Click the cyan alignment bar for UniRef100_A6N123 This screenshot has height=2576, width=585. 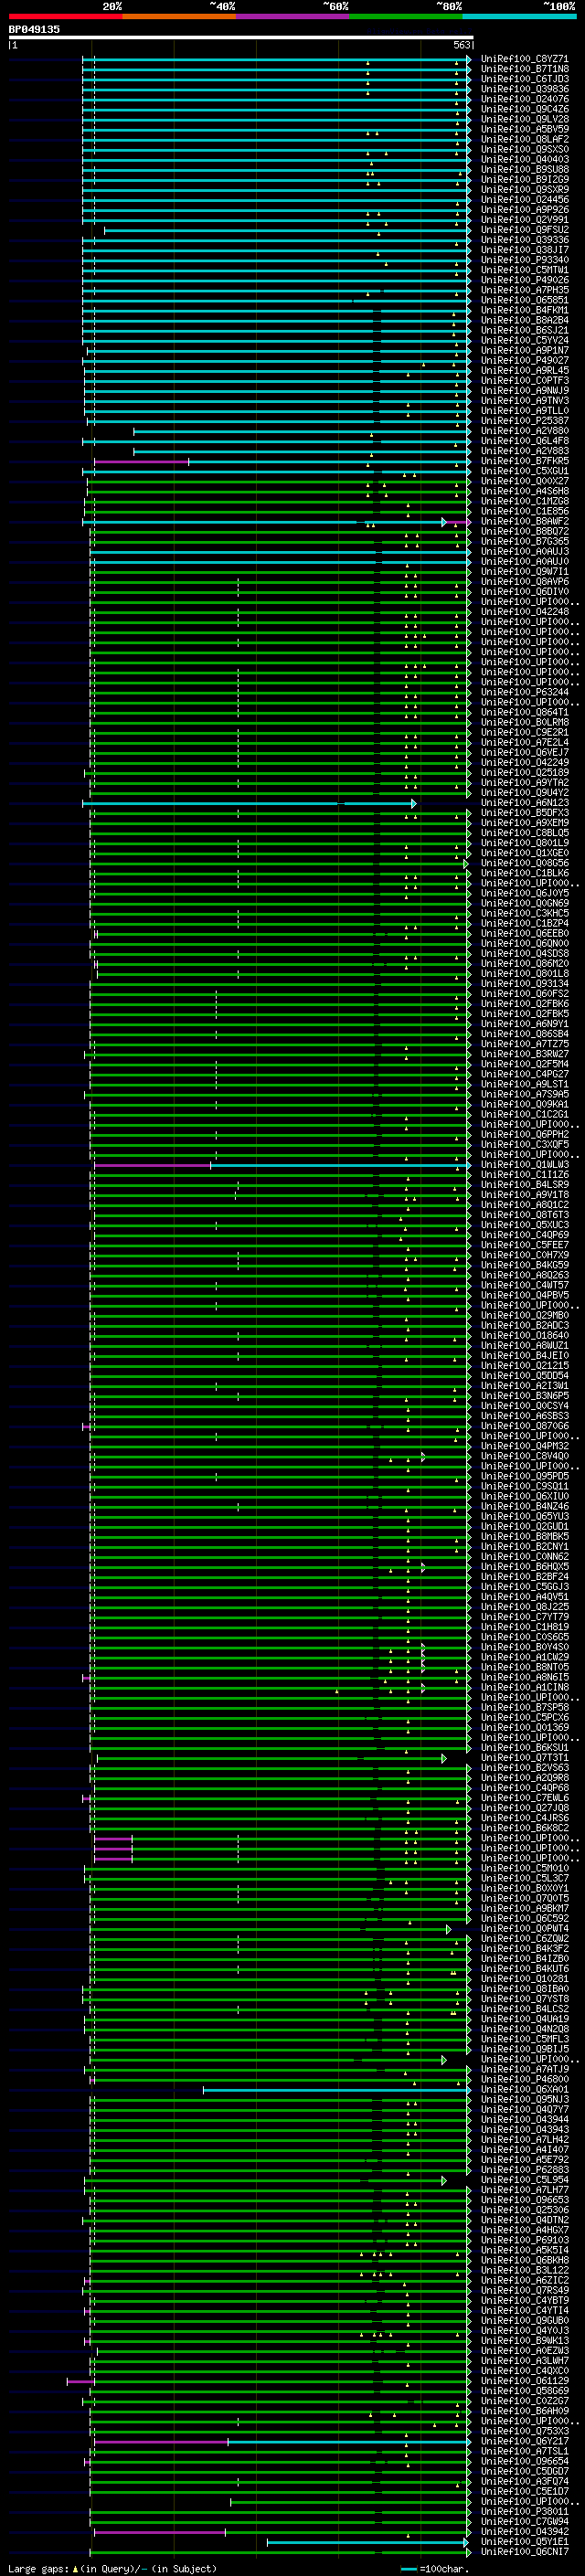(x=249, y=803)
